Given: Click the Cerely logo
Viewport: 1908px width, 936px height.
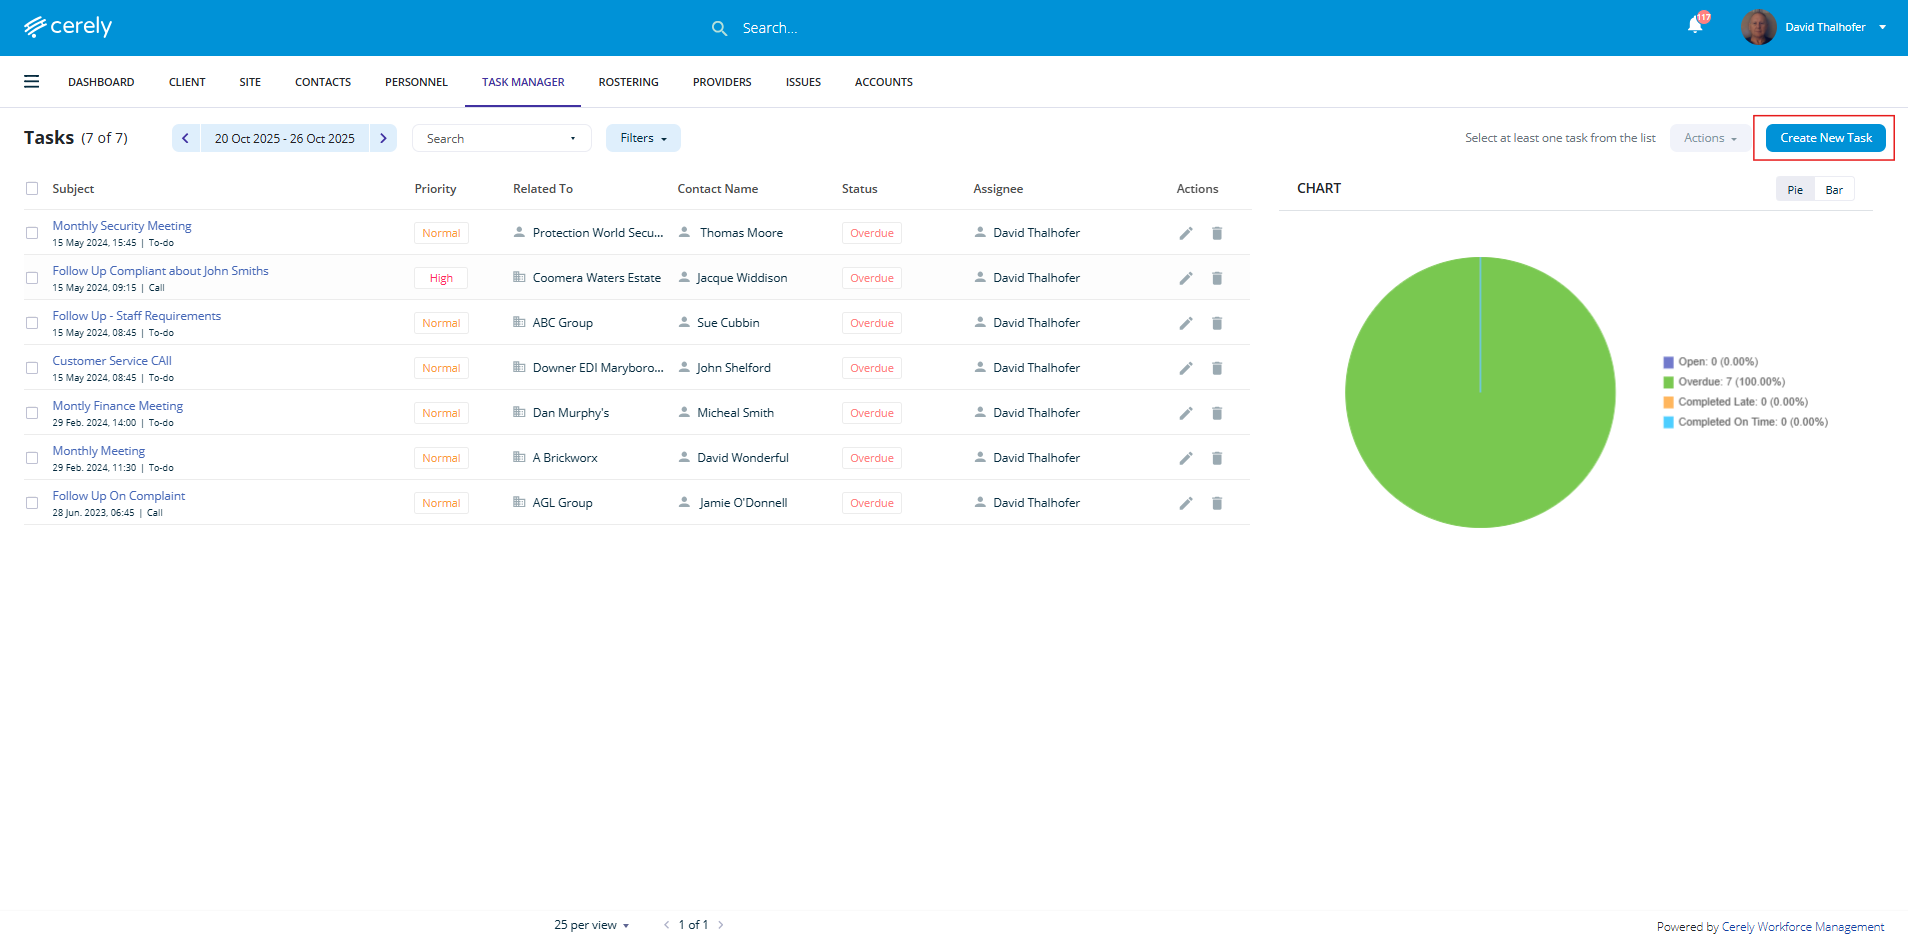Looking at the screenshot, I should click(68, 27).
